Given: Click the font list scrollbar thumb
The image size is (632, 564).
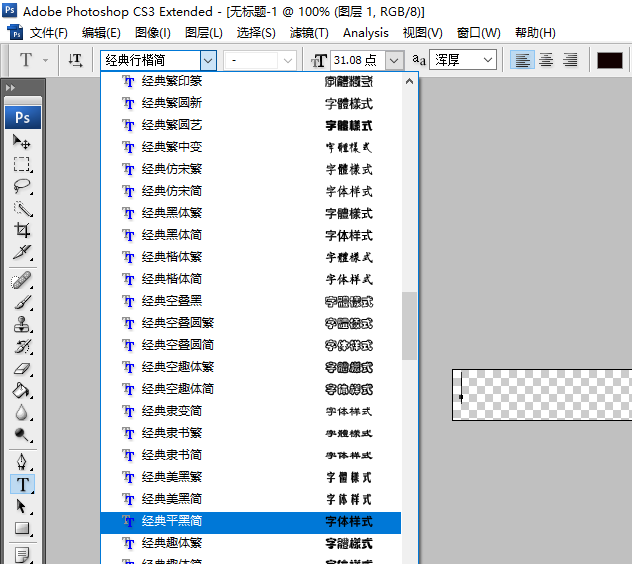Looking at the screenshot, I should coord(409,326).
